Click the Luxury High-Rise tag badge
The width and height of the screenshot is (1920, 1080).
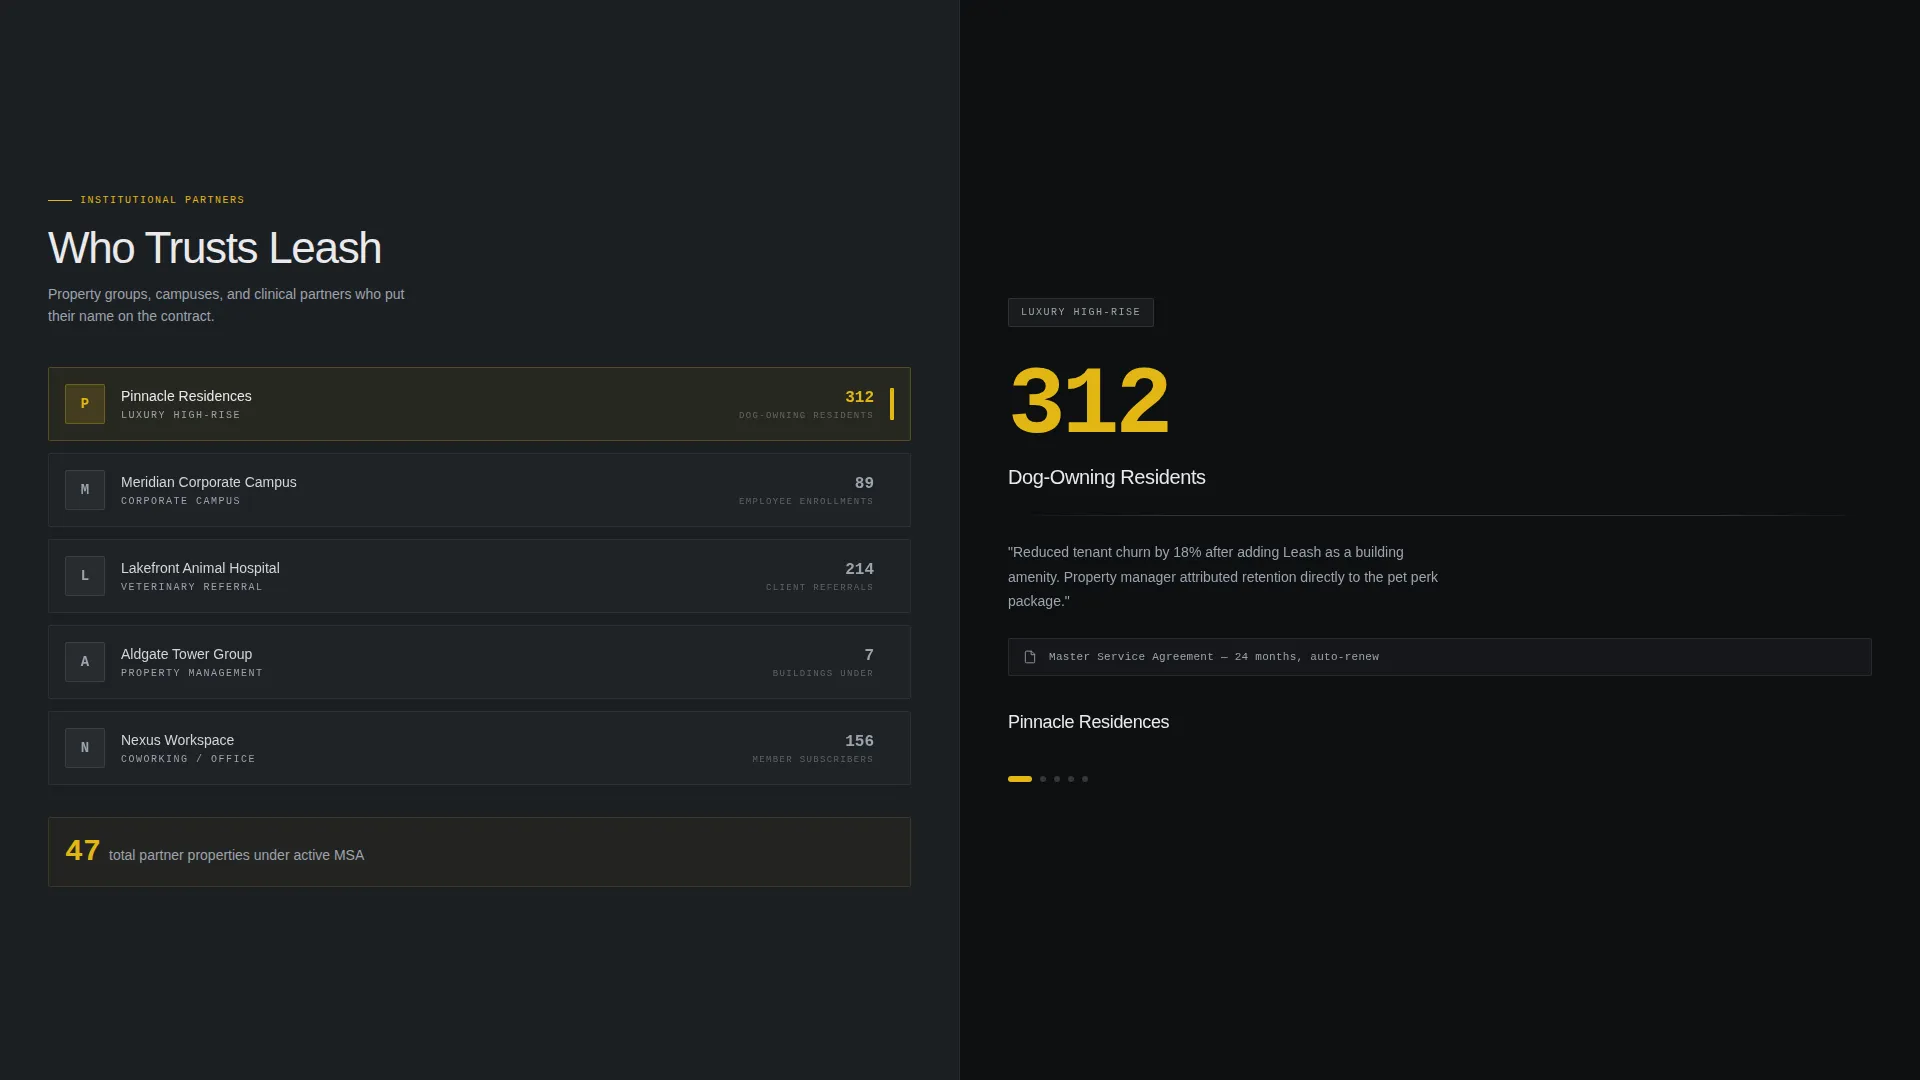[1080, 312]
